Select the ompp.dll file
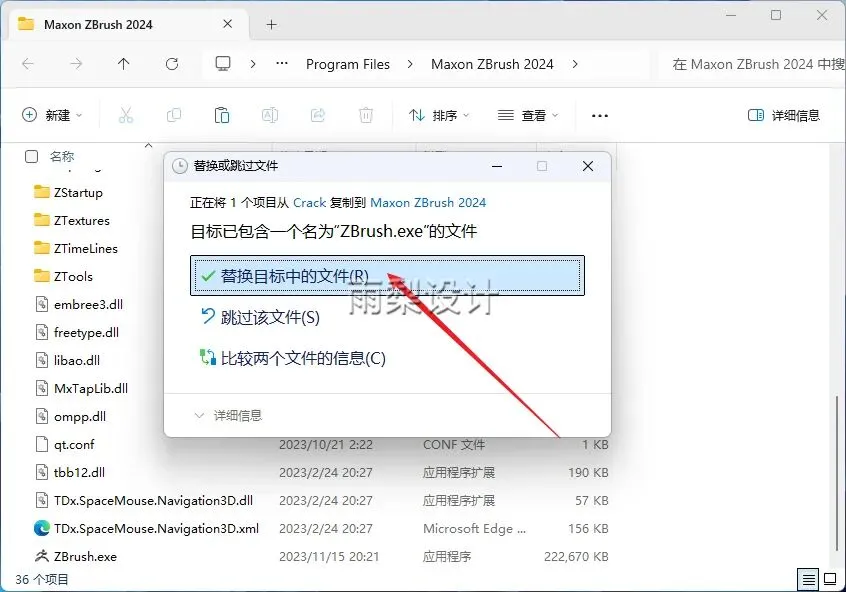The width and height of the screenshot is (846, 592). pyautogui.click(x=80, y=417)
